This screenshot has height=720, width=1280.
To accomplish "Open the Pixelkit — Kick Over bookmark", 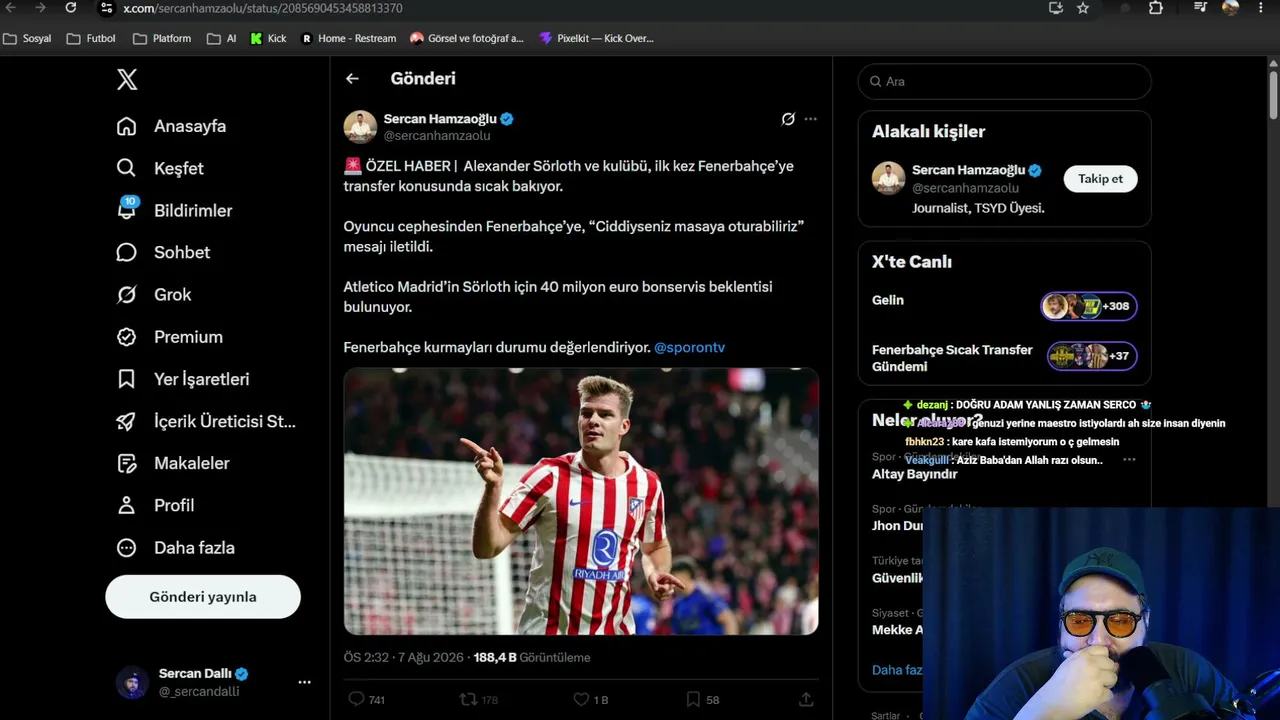I will pos(596,39).
